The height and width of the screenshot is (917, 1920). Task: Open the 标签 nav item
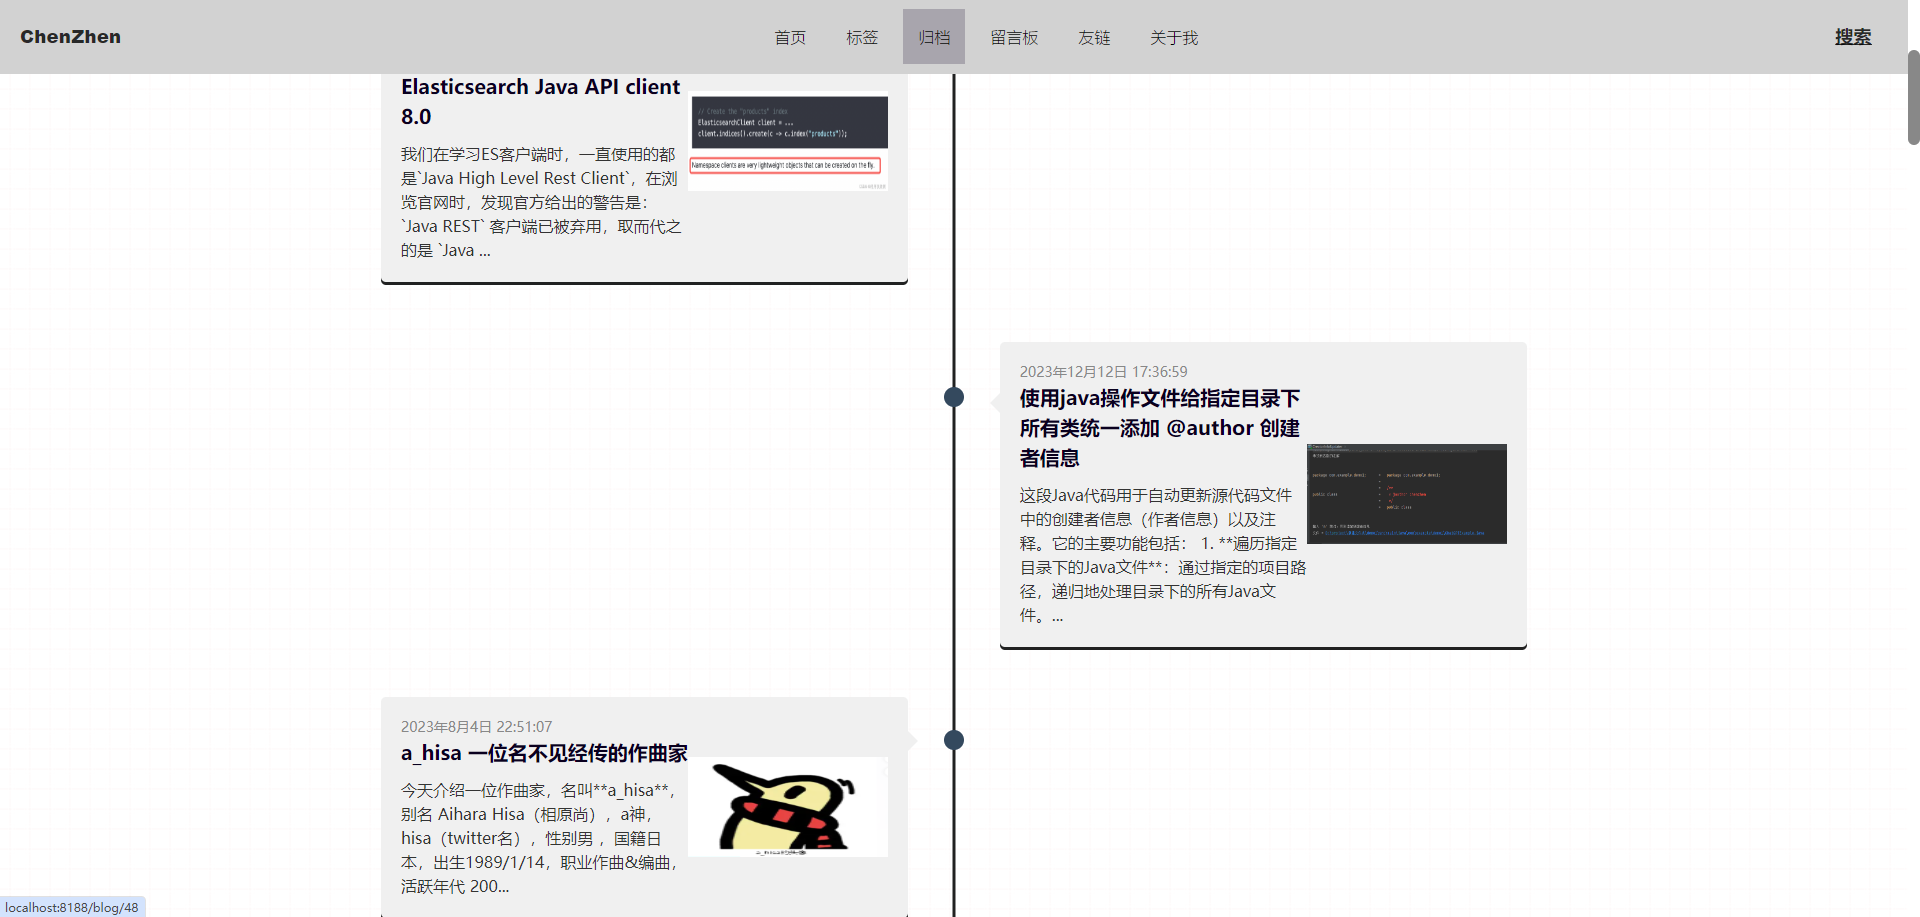(x=862, y=37)
